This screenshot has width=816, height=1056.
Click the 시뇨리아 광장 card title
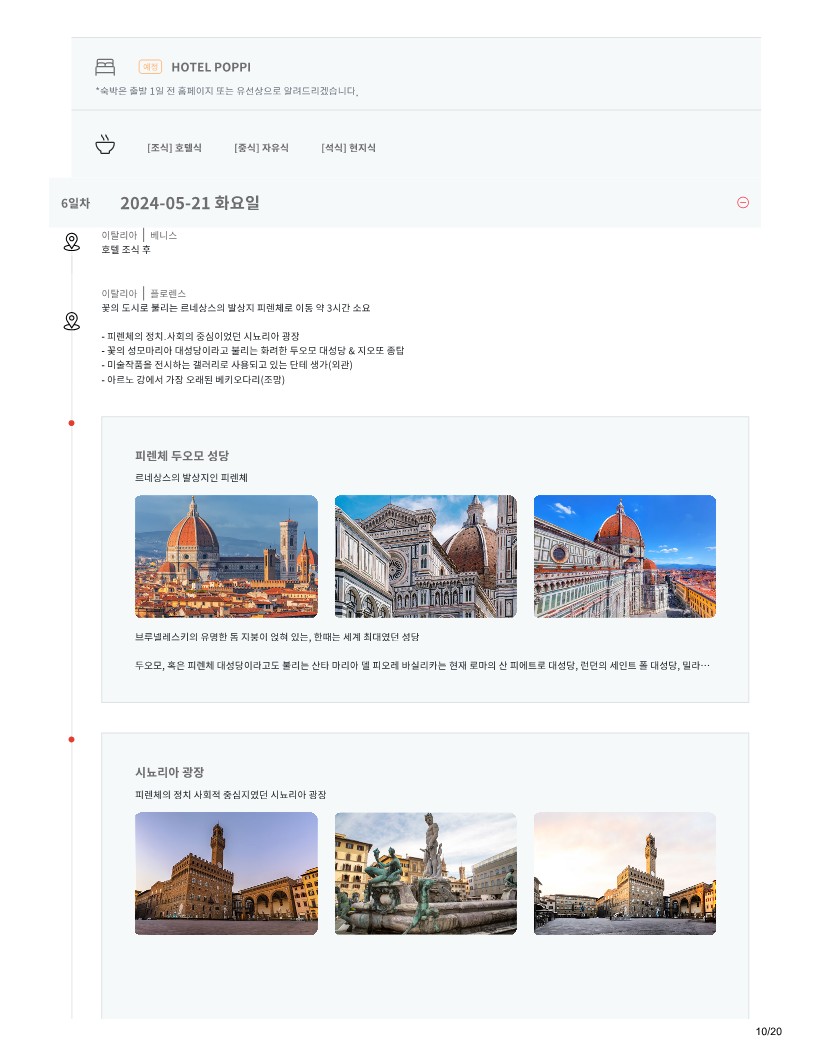point(170,772)
